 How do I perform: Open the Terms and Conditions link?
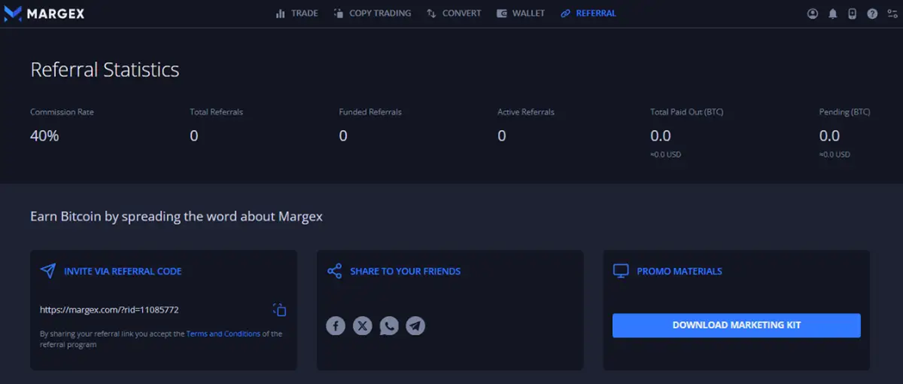[x=223, y=333]
